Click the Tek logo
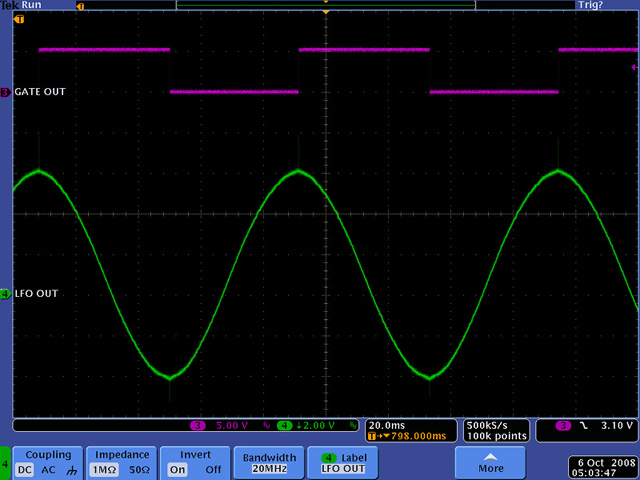Screen dimensions: 640x480 tap(9, 5)
